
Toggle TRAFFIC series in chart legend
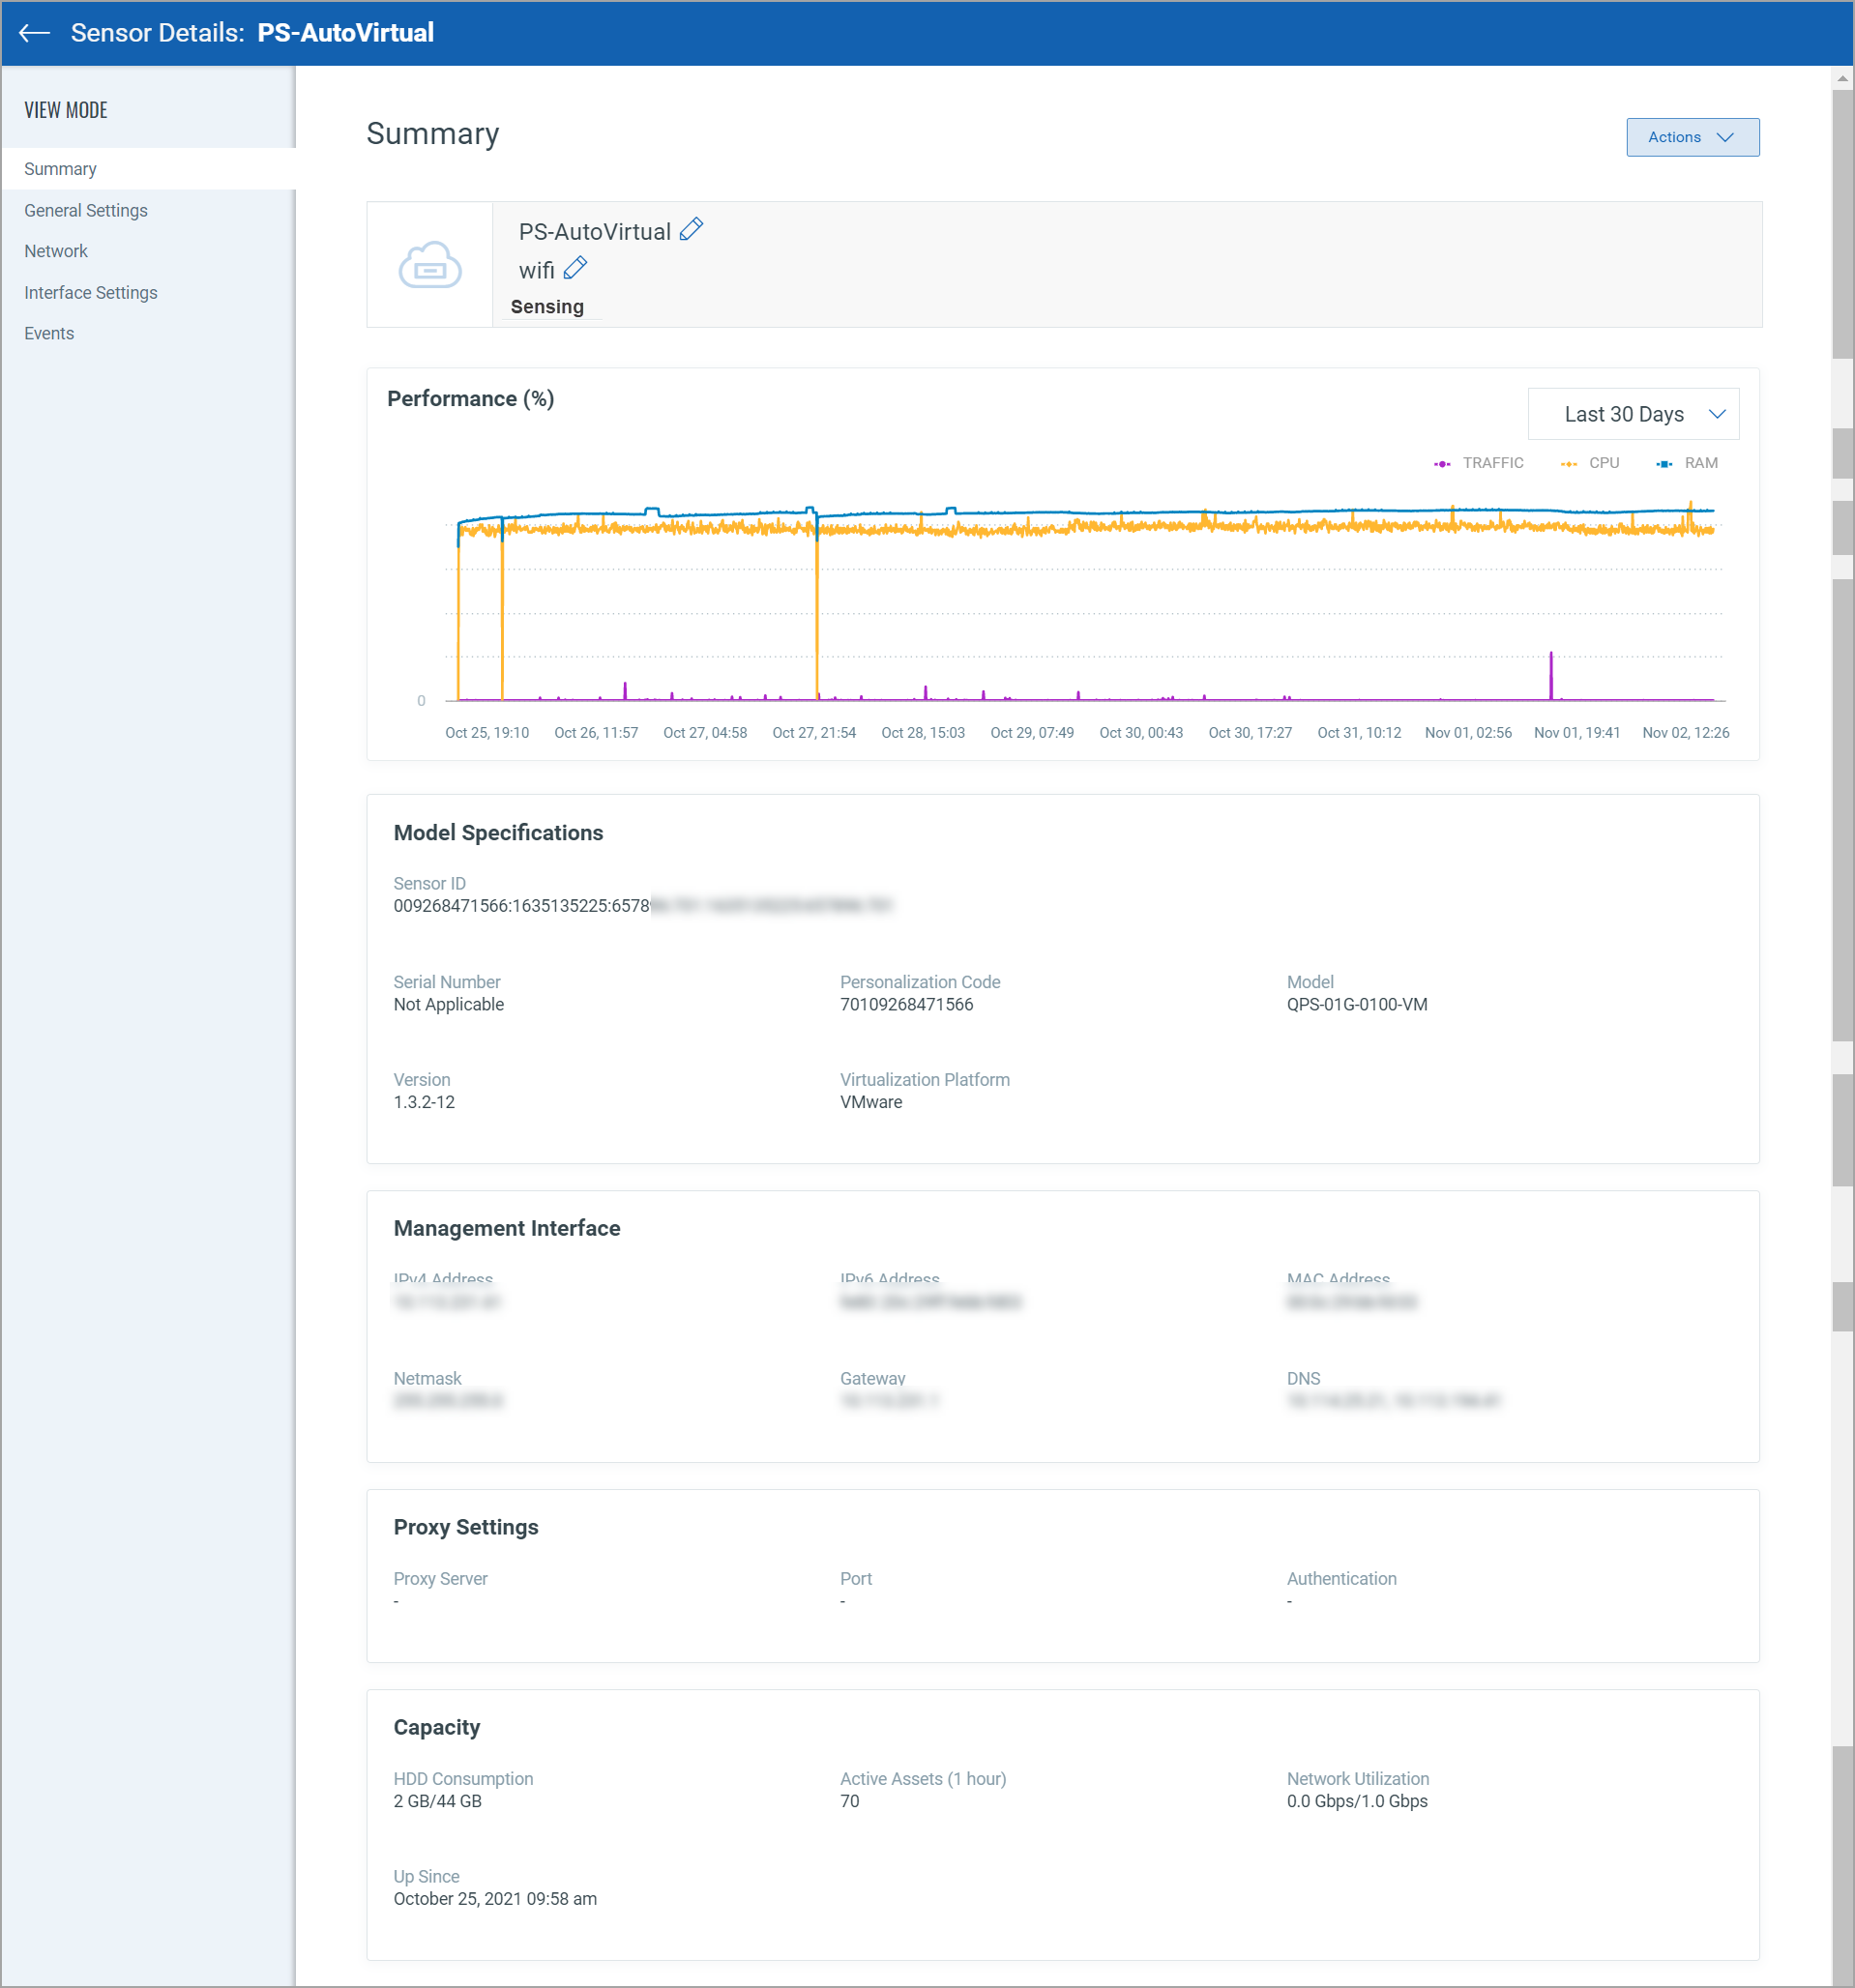click(x=1479, y=463)
